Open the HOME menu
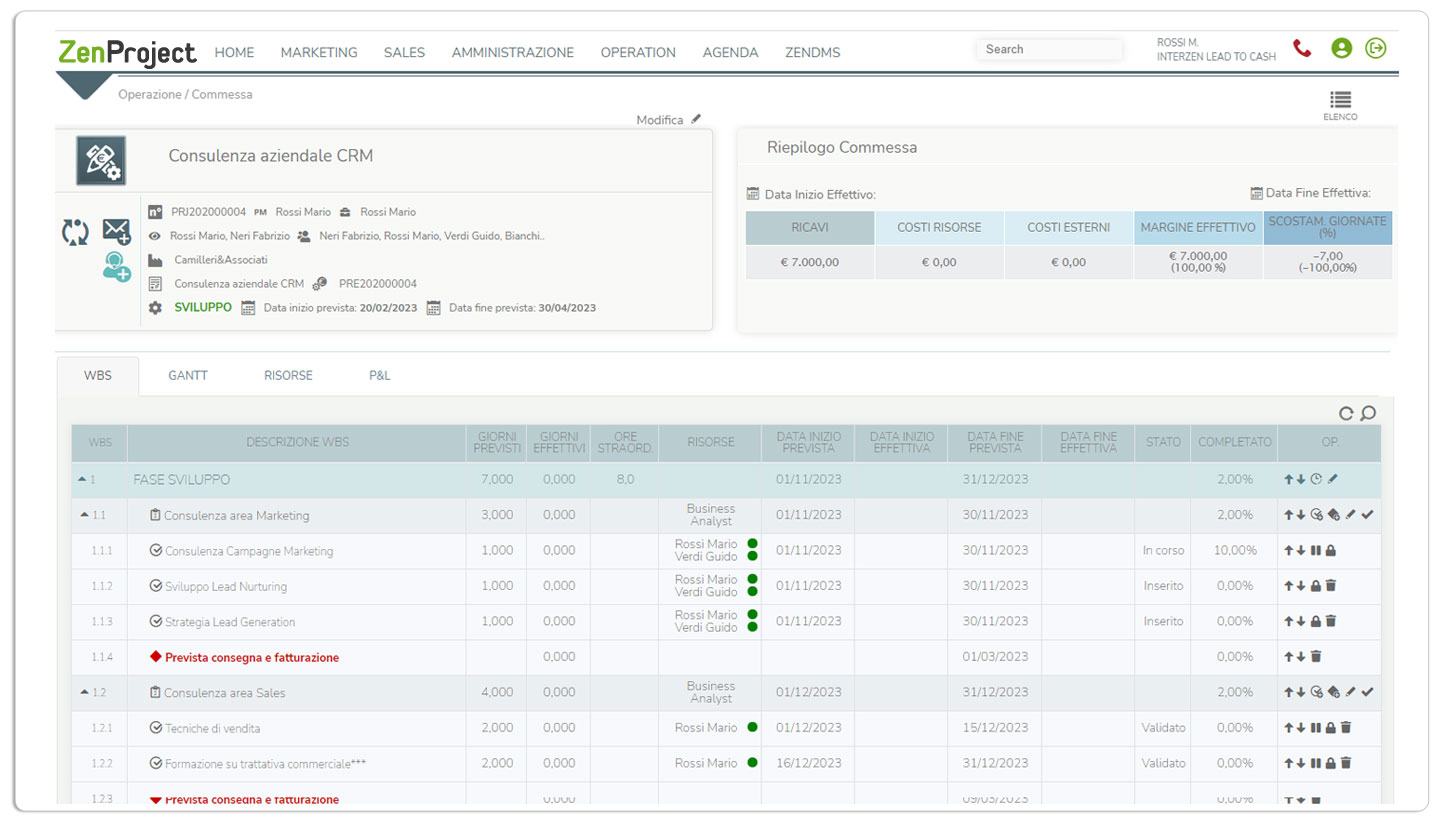 click(234, 53)
